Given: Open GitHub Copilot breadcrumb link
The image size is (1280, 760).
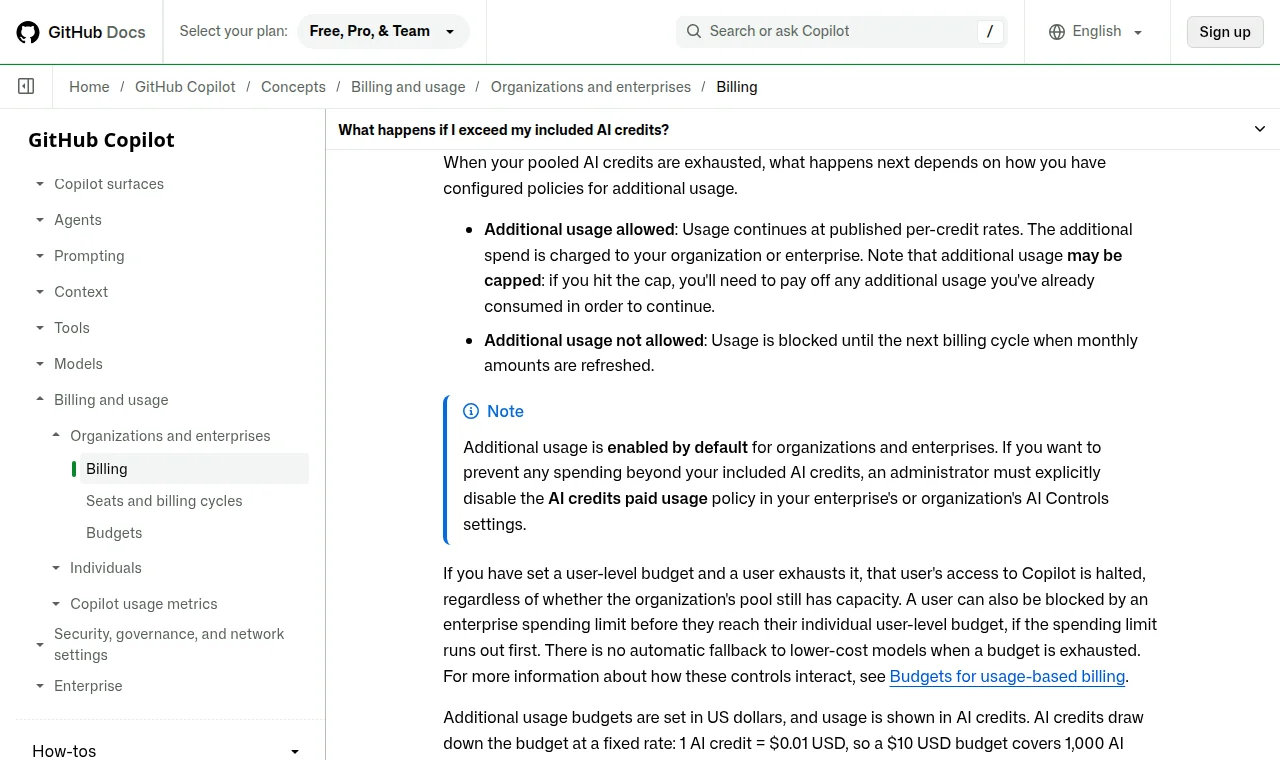Looking at the screenshot, I should point(185,87).
